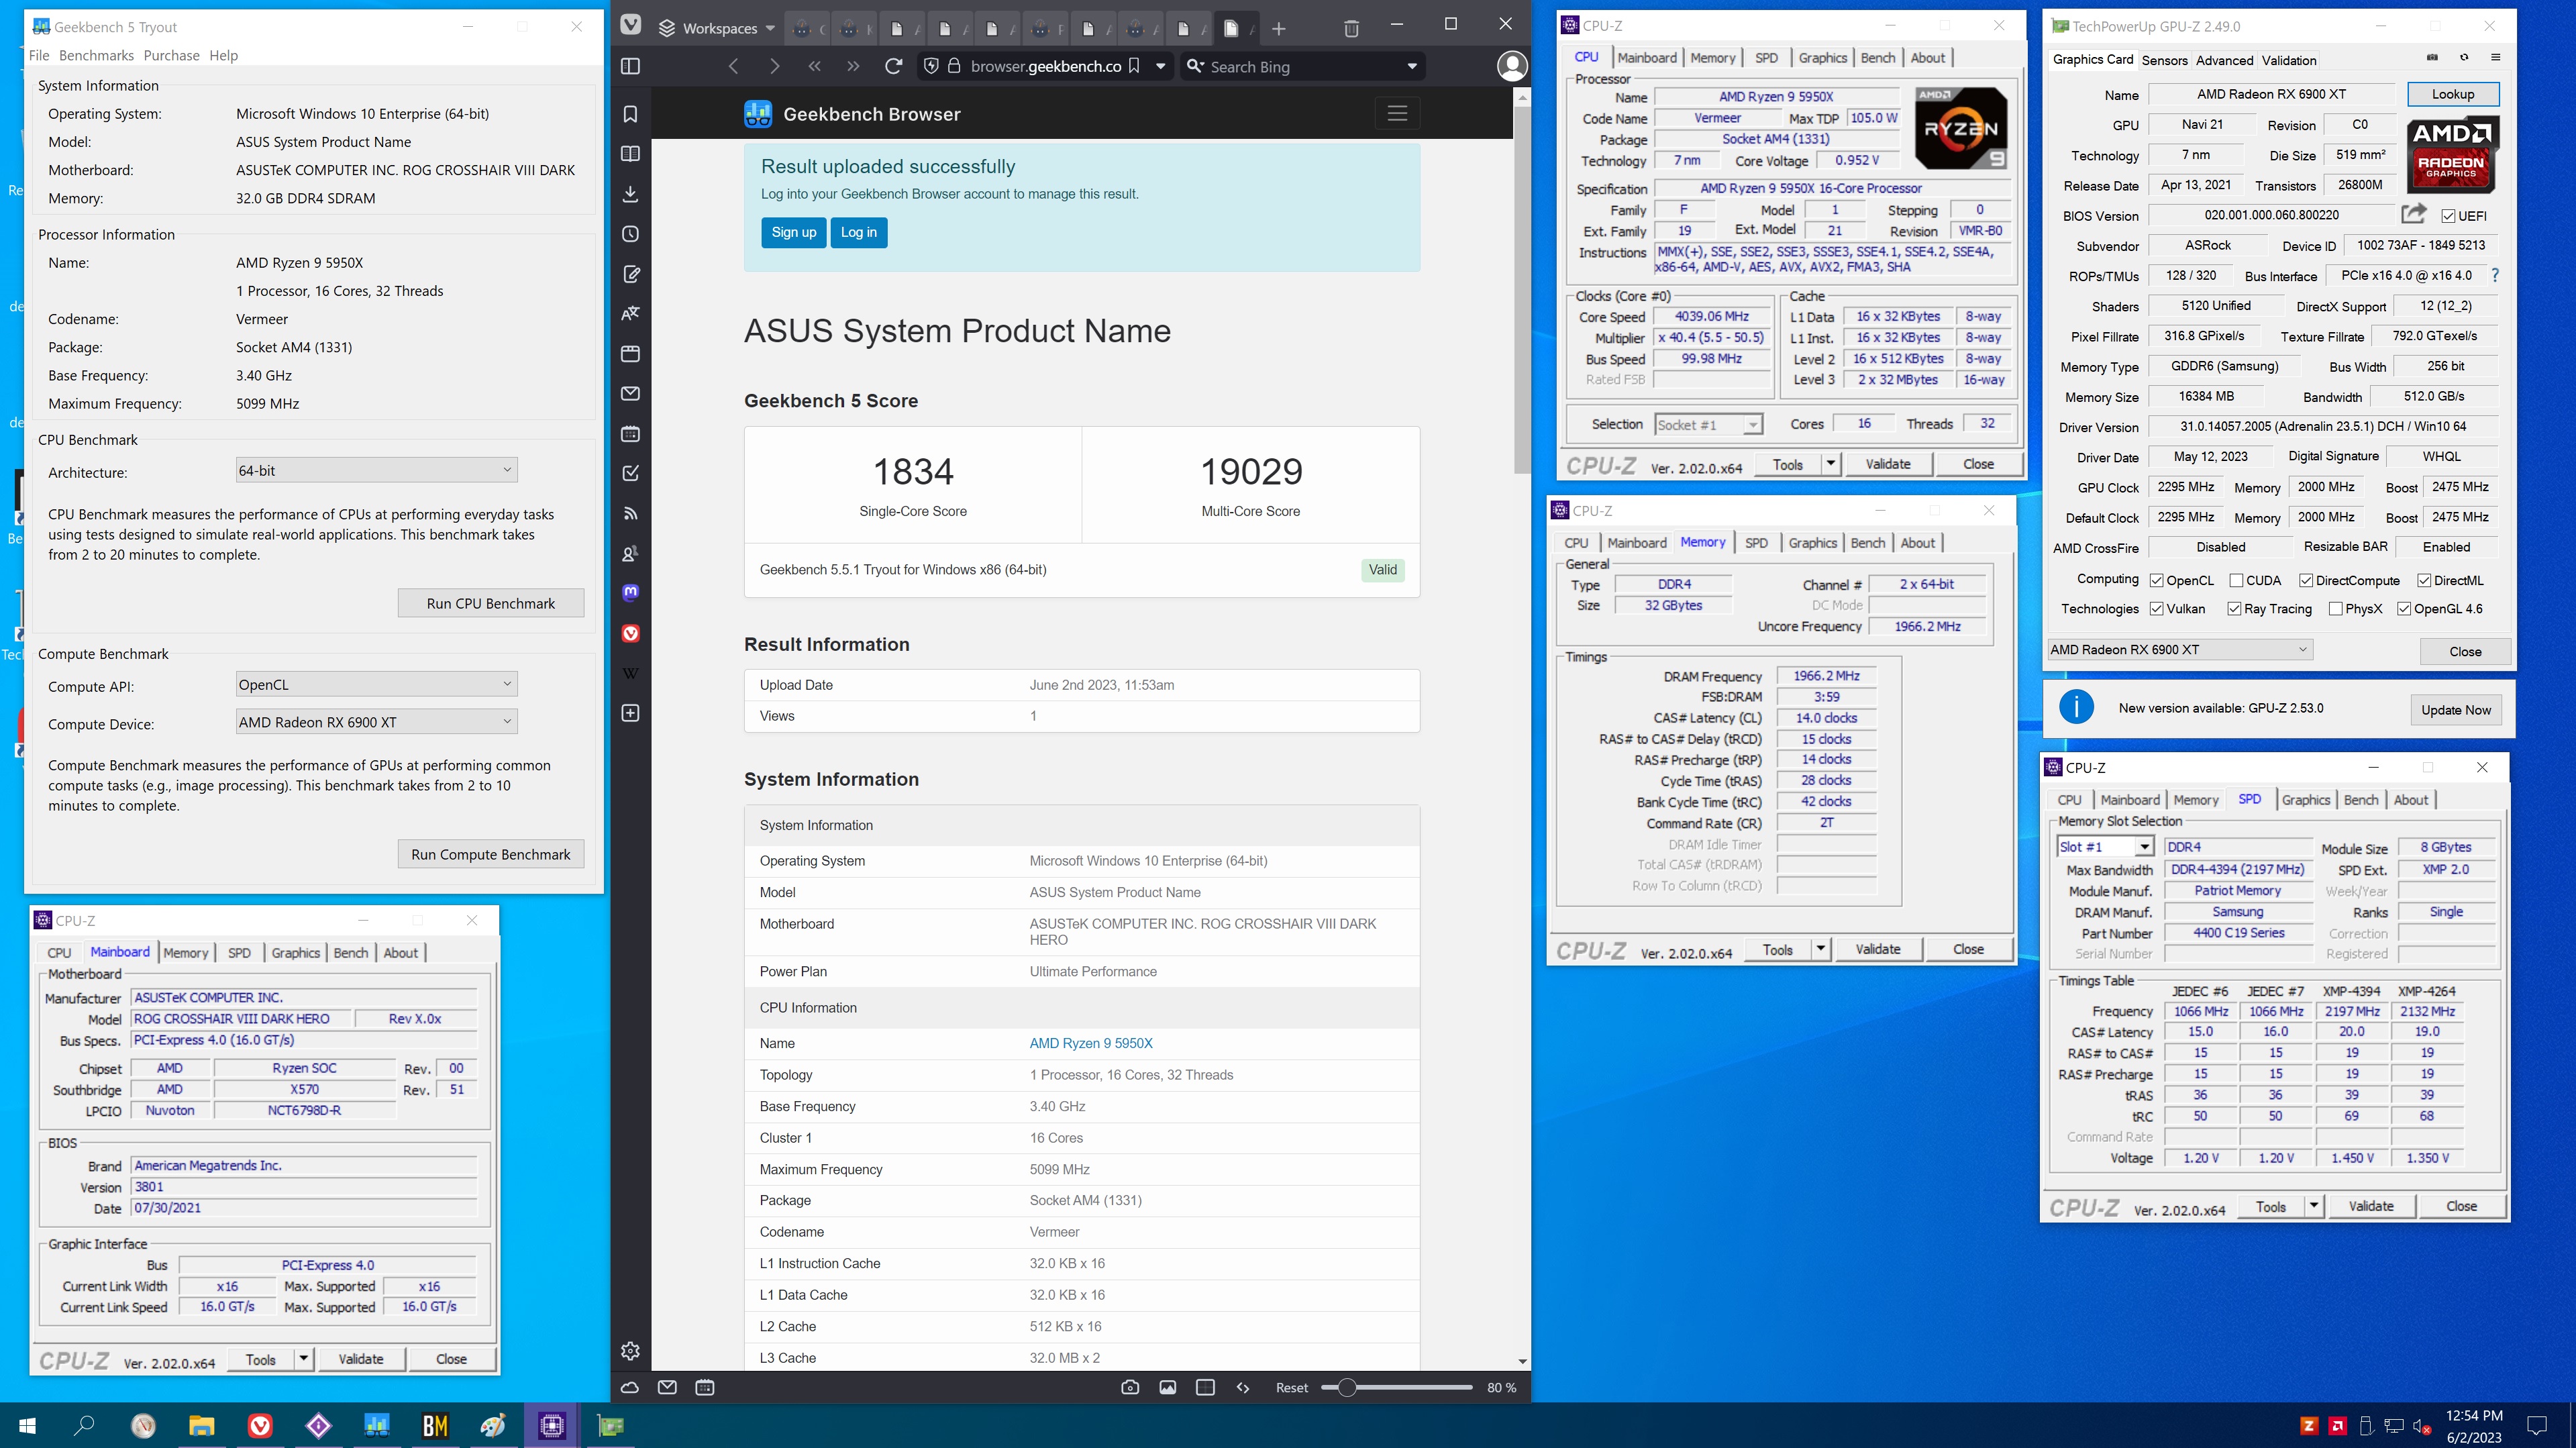Image resolution: width=2576 pixels, height=1448 pixels.
Task: Open GPU-Z hamburger menu
Action: point(2495,58)
